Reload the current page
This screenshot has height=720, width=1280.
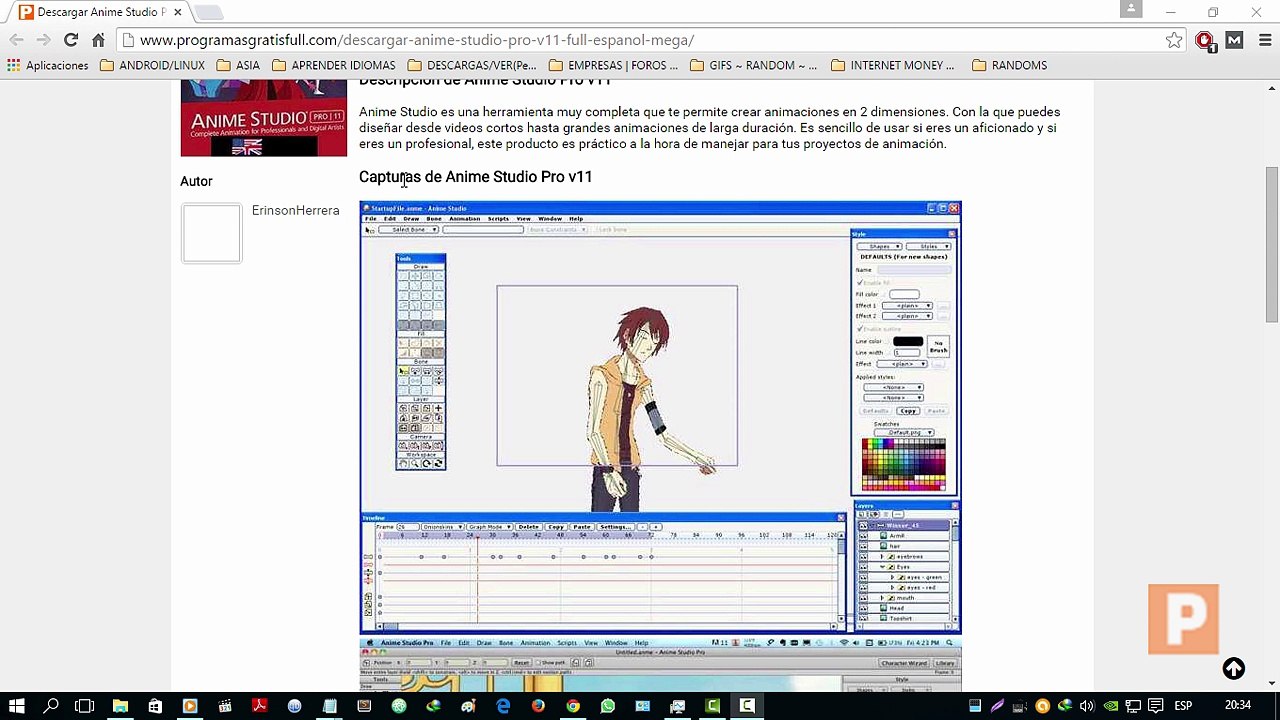(70, 40)
